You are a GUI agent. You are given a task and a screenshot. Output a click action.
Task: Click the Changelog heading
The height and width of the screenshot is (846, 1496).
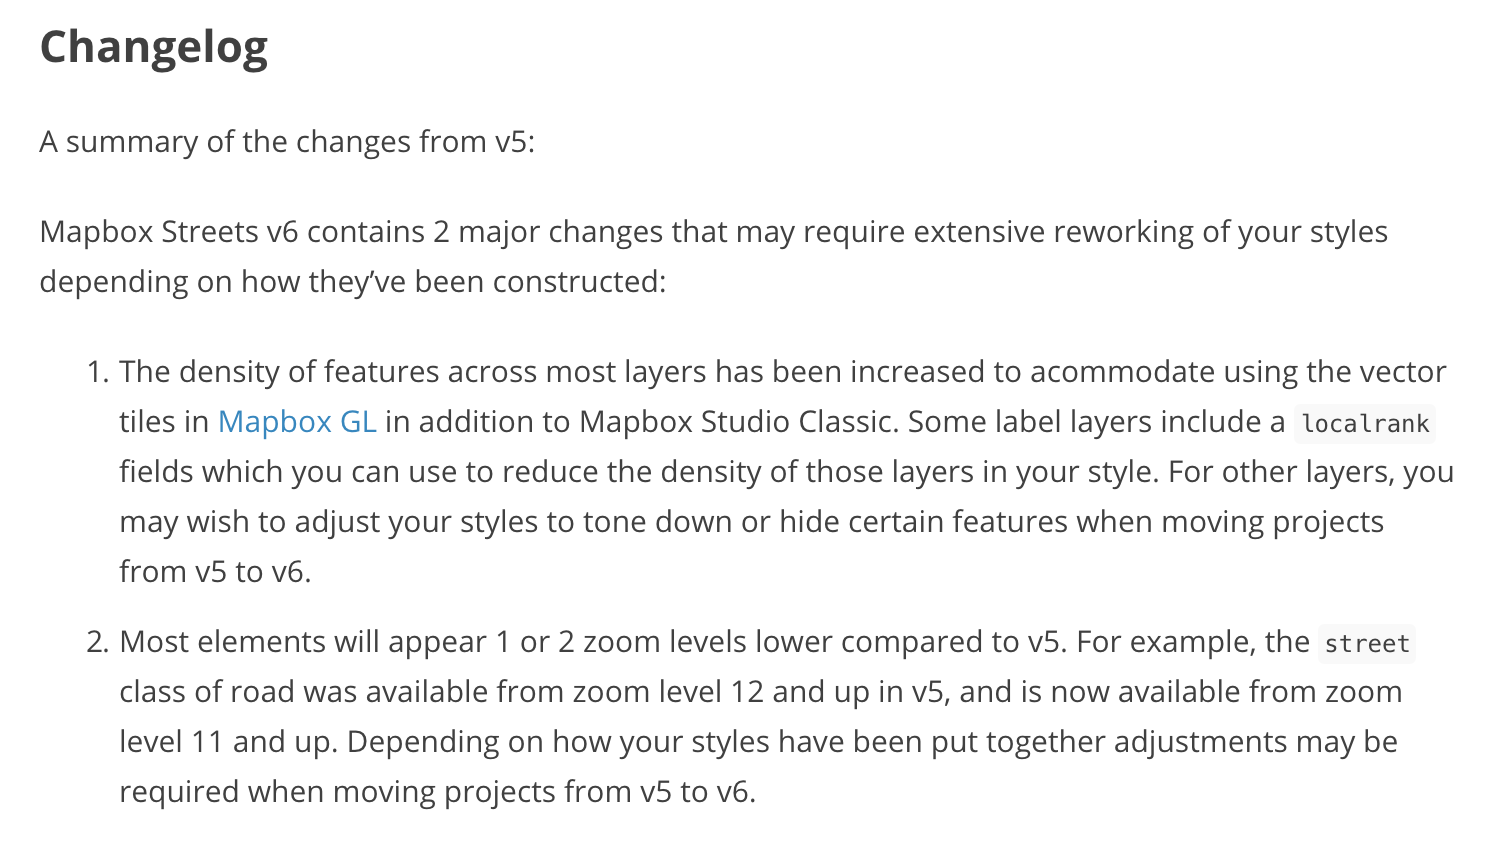coord(154,48)
